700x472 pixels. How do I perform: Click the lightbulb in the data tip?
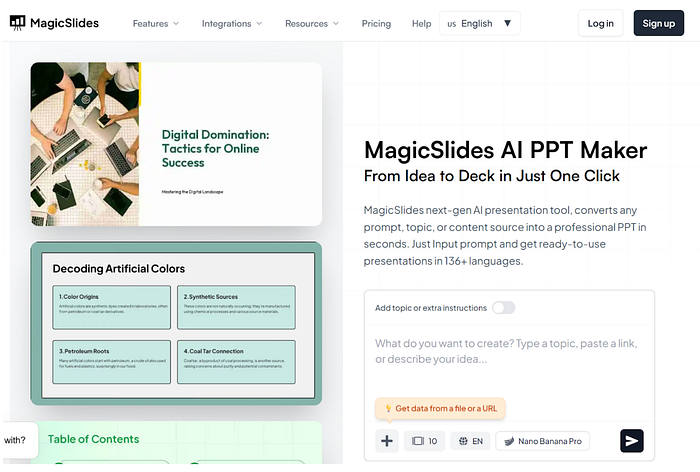(x=388, y=408)
